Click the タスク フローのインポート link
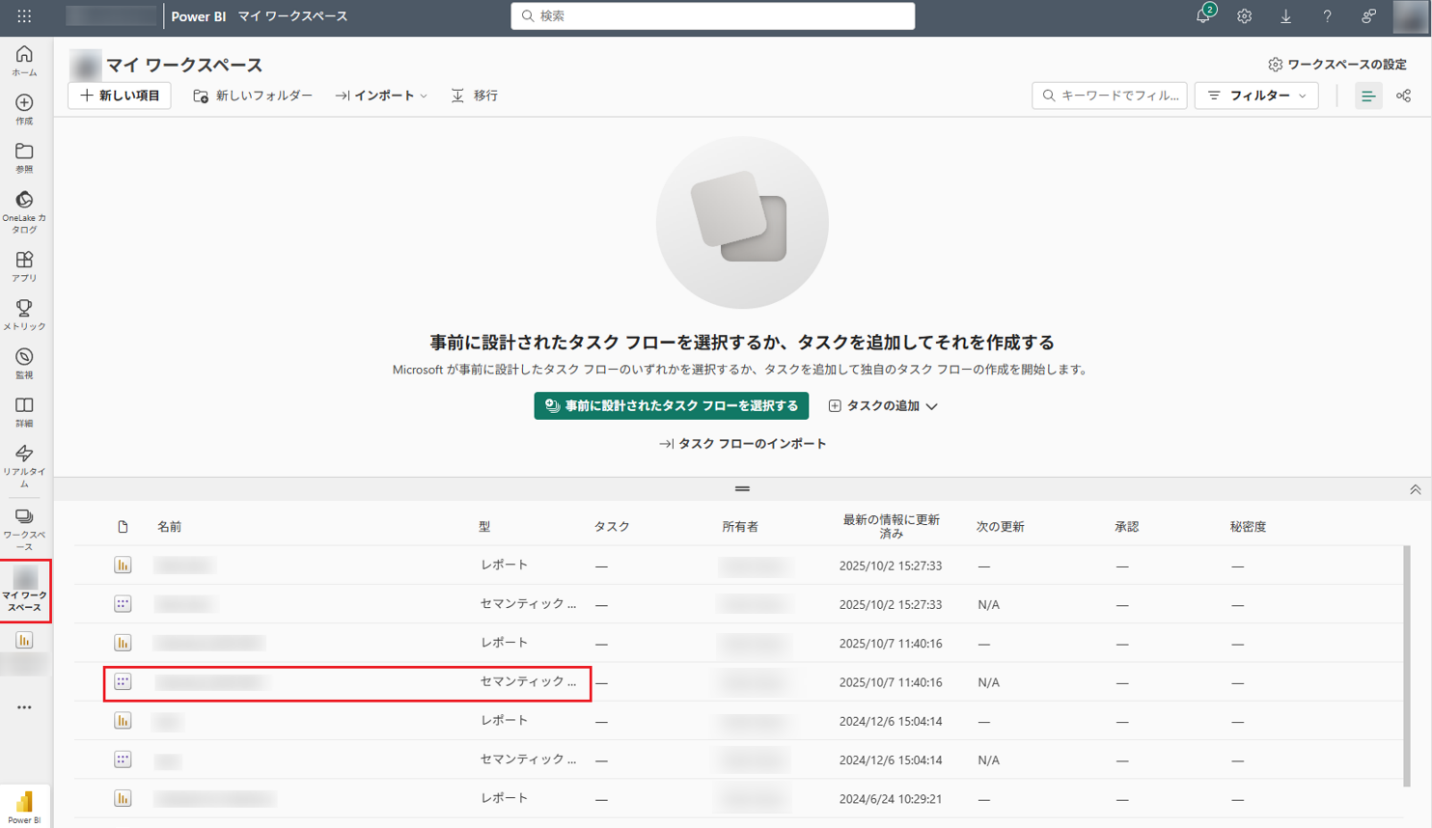The height and width of the screenshot is (828, 1432). 744,443
